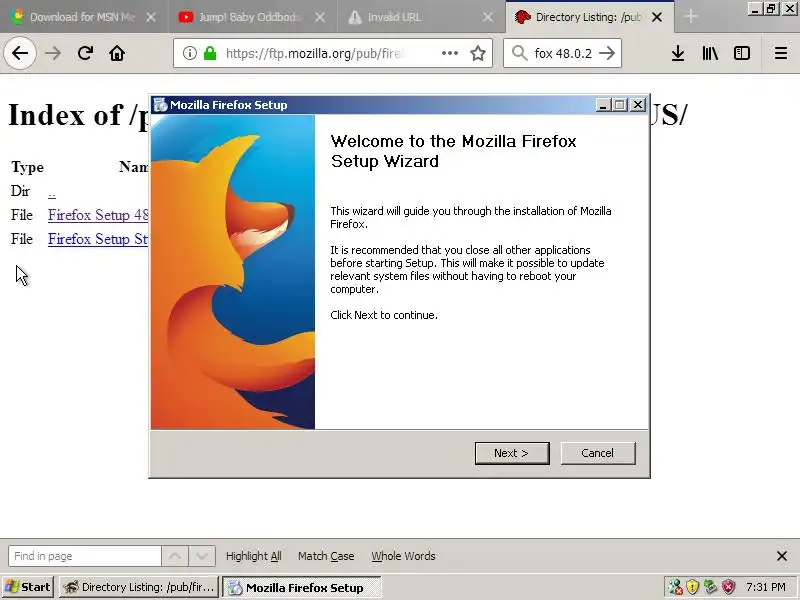This screenshot has height=600, width=800.
Task: Close the find bar
Action: (x=782, y=556)
